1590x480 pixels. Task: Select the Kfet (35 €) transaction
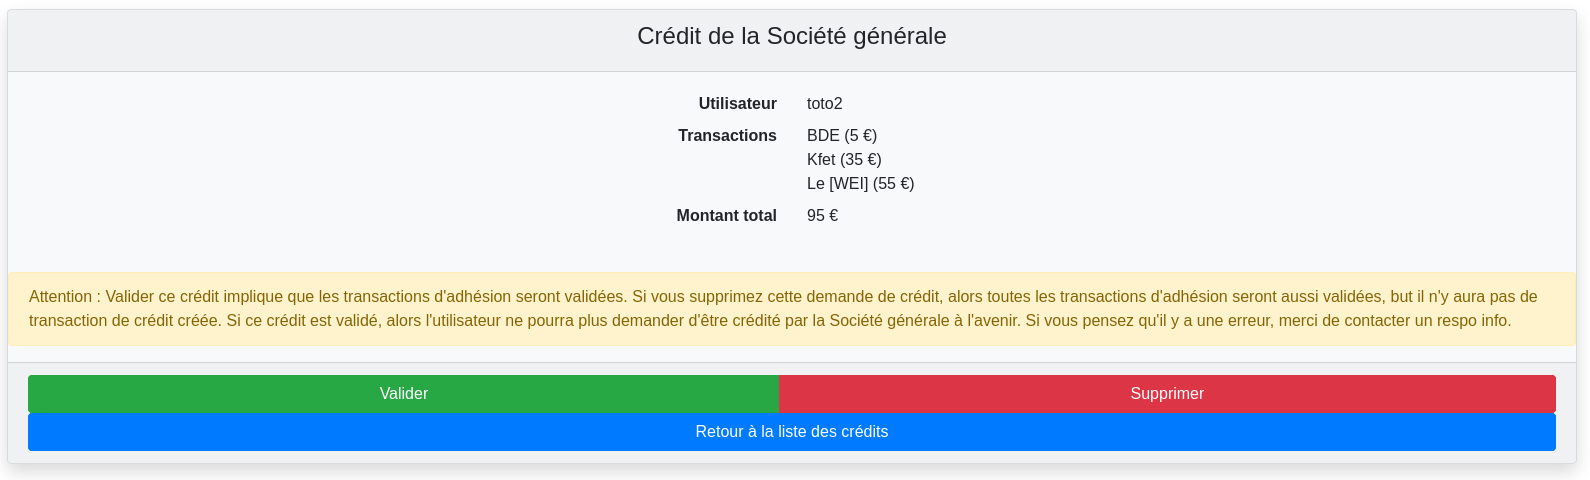point(843,160)
